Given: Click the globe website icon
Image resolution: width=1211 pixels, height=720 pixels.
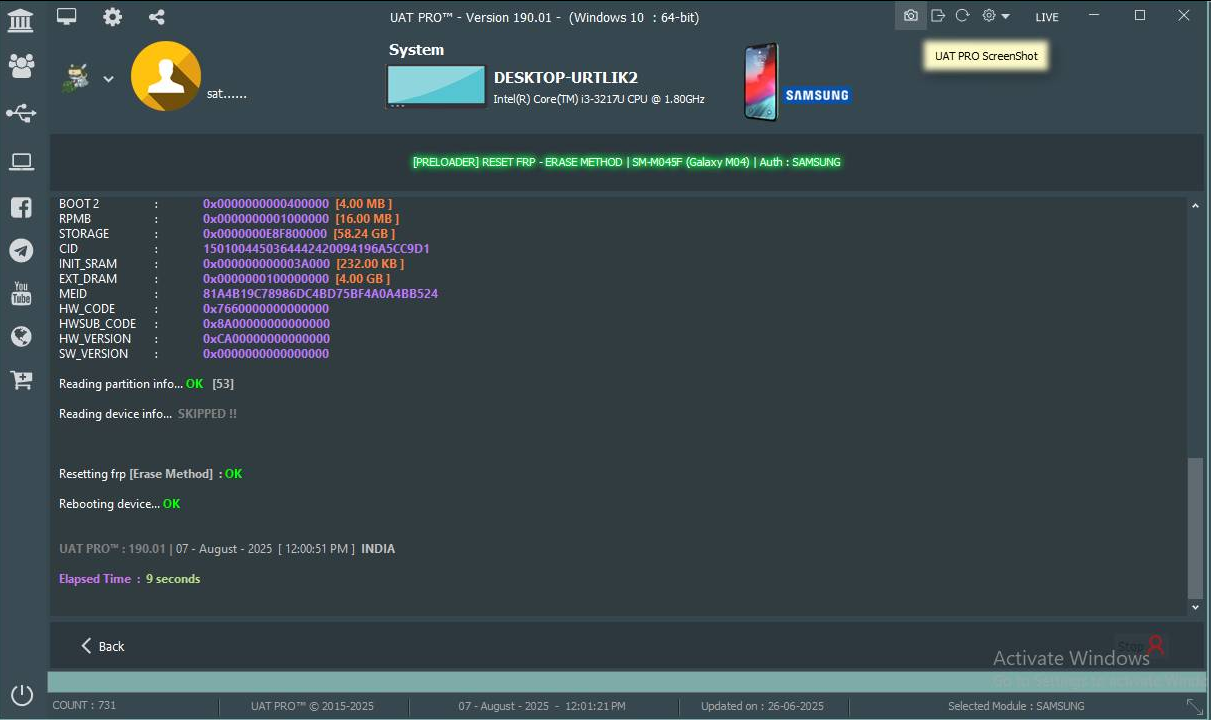Looking at the screenshot, I should pyautogui.click(x=21, y=337).
